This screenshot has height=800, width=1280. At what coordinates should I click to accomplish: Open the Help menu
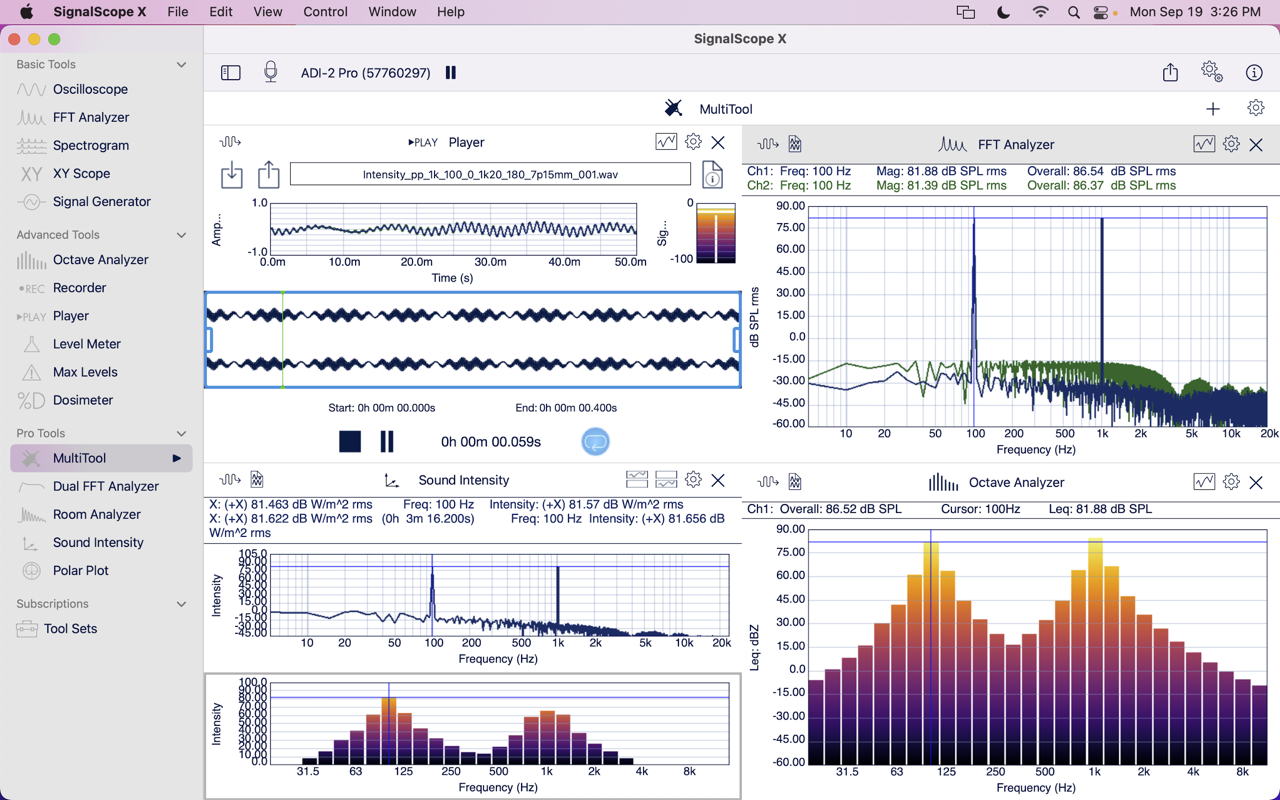click(x=451, y=12)
